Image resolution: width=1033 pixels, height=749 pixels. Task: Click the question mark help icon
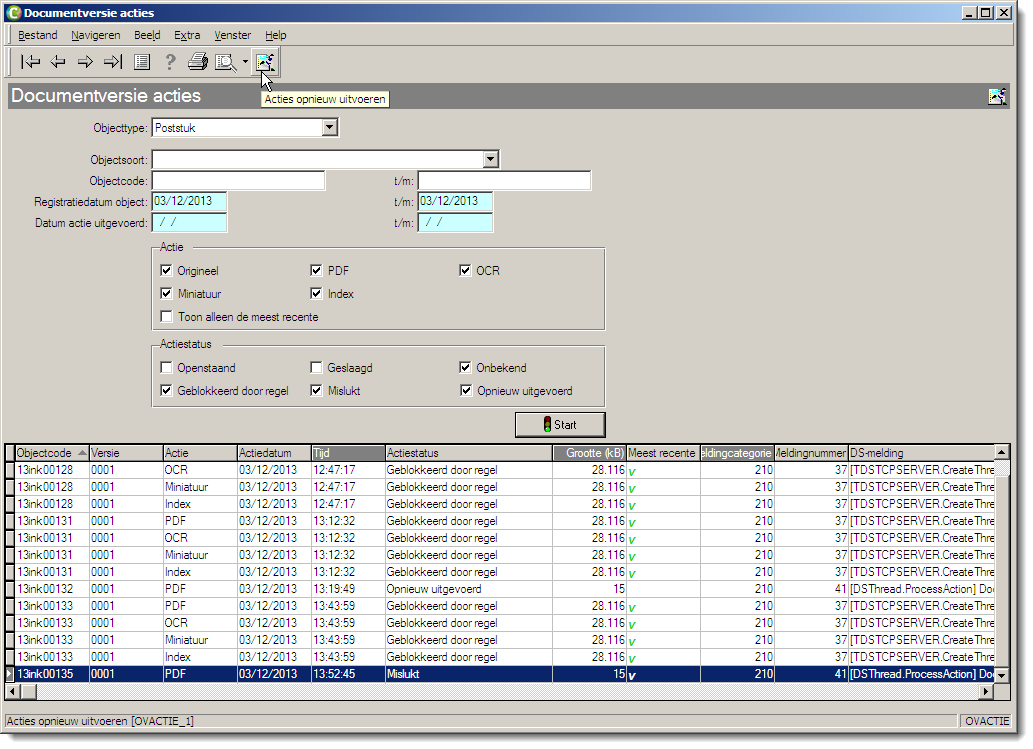(170, 62)
